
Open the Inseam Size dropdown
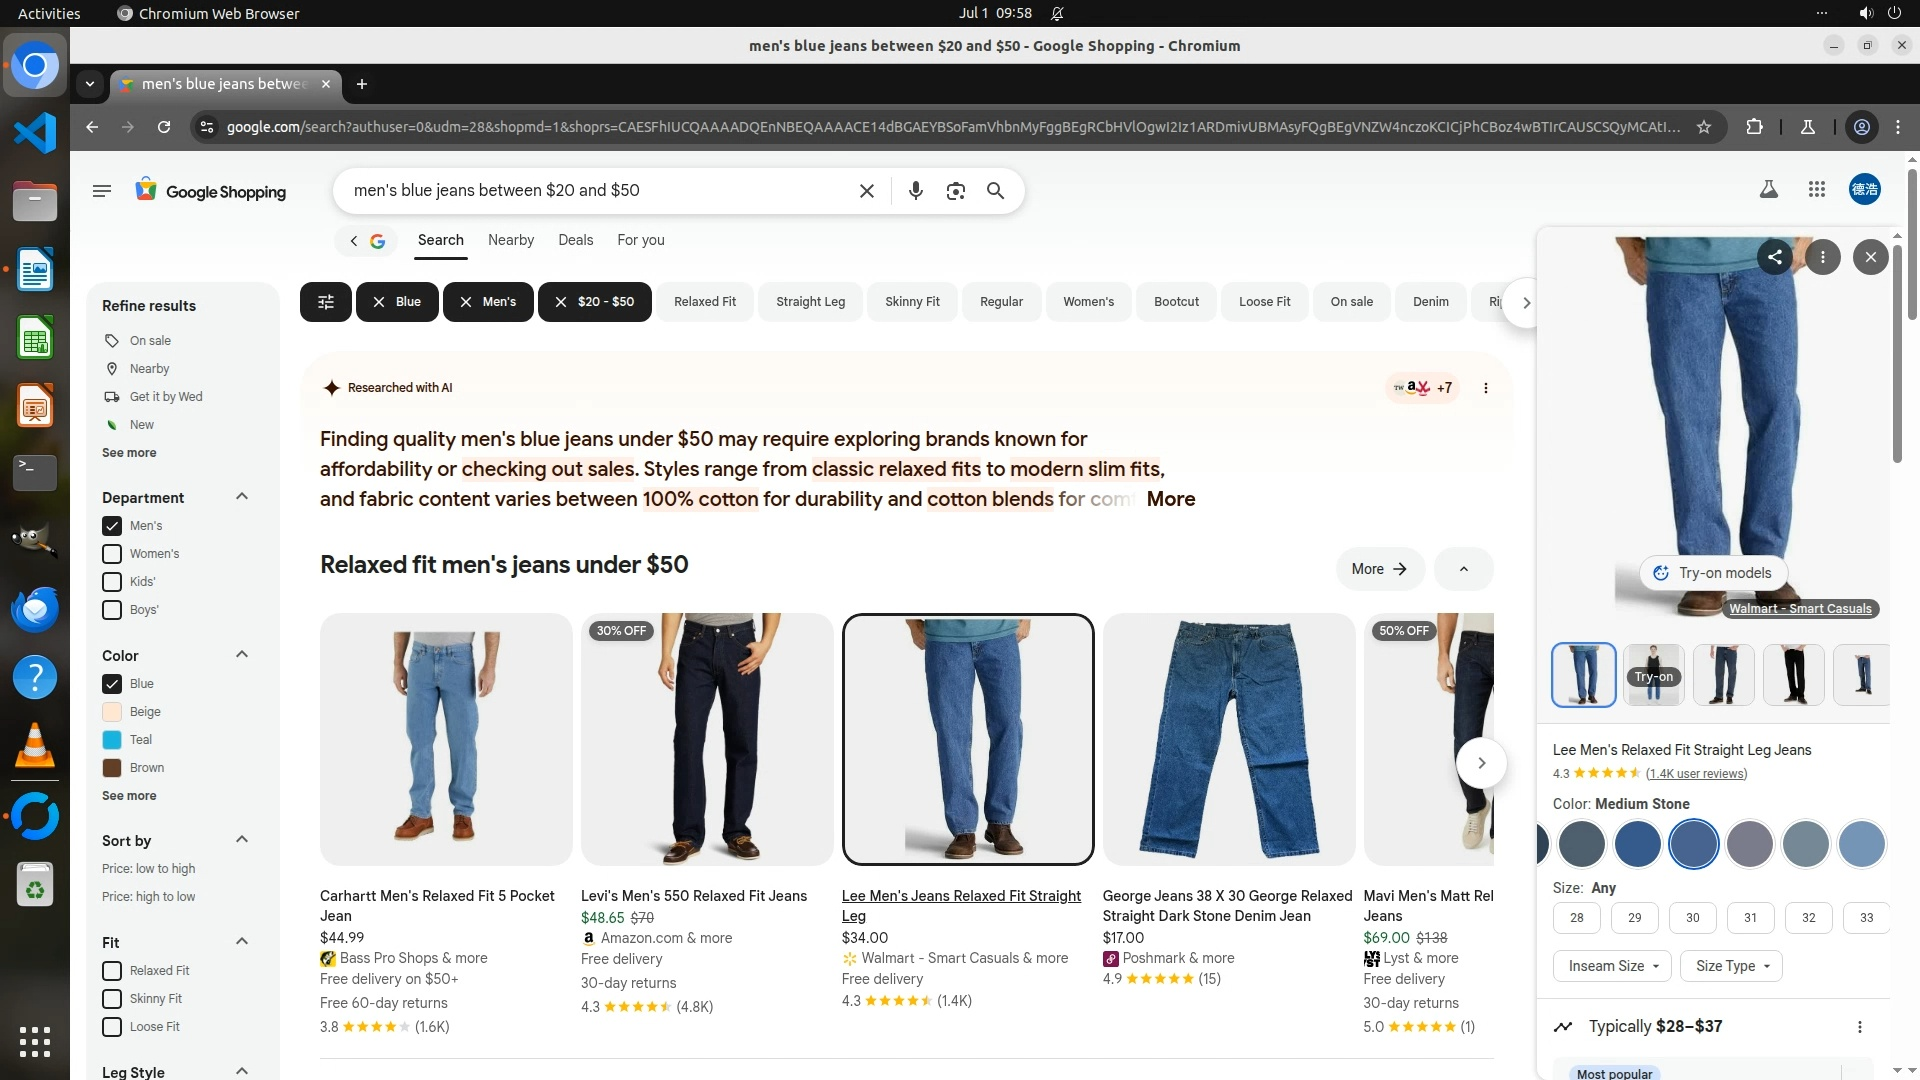[x=1612, y=966]
